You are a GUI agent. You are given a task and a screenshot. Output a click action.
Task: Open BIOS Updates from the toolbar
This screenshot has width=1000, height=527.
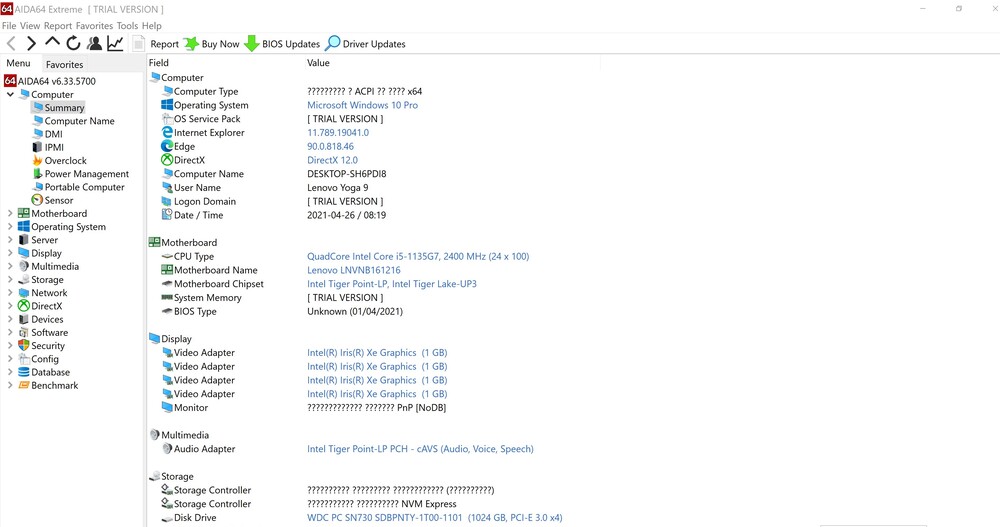pyautogui.click(x=282, y=44)
